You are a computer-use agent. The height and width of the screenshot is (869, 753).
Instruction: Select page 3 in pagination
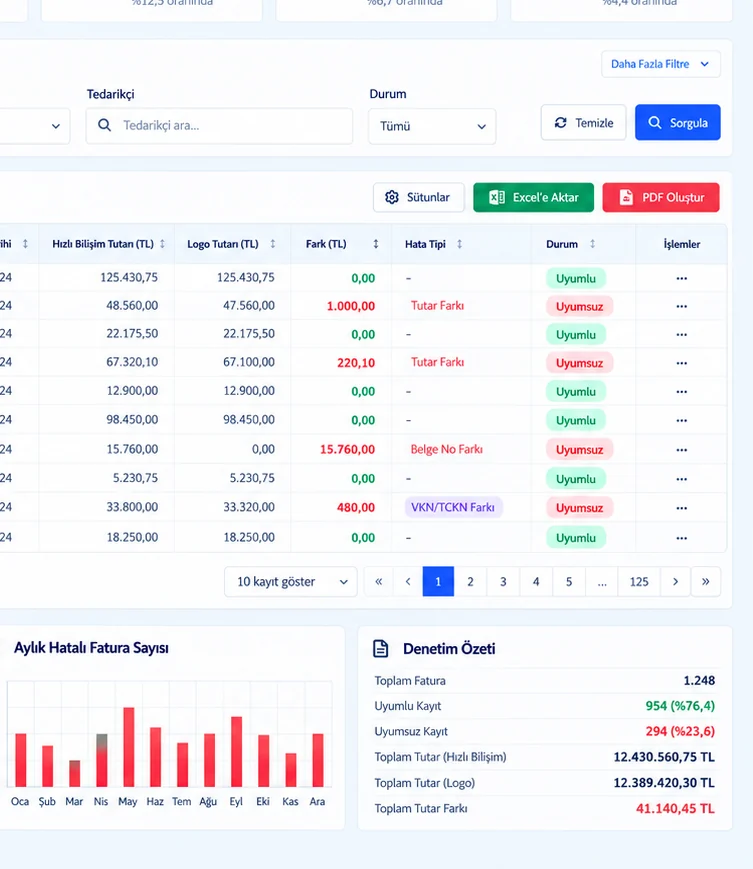point(503,581)
